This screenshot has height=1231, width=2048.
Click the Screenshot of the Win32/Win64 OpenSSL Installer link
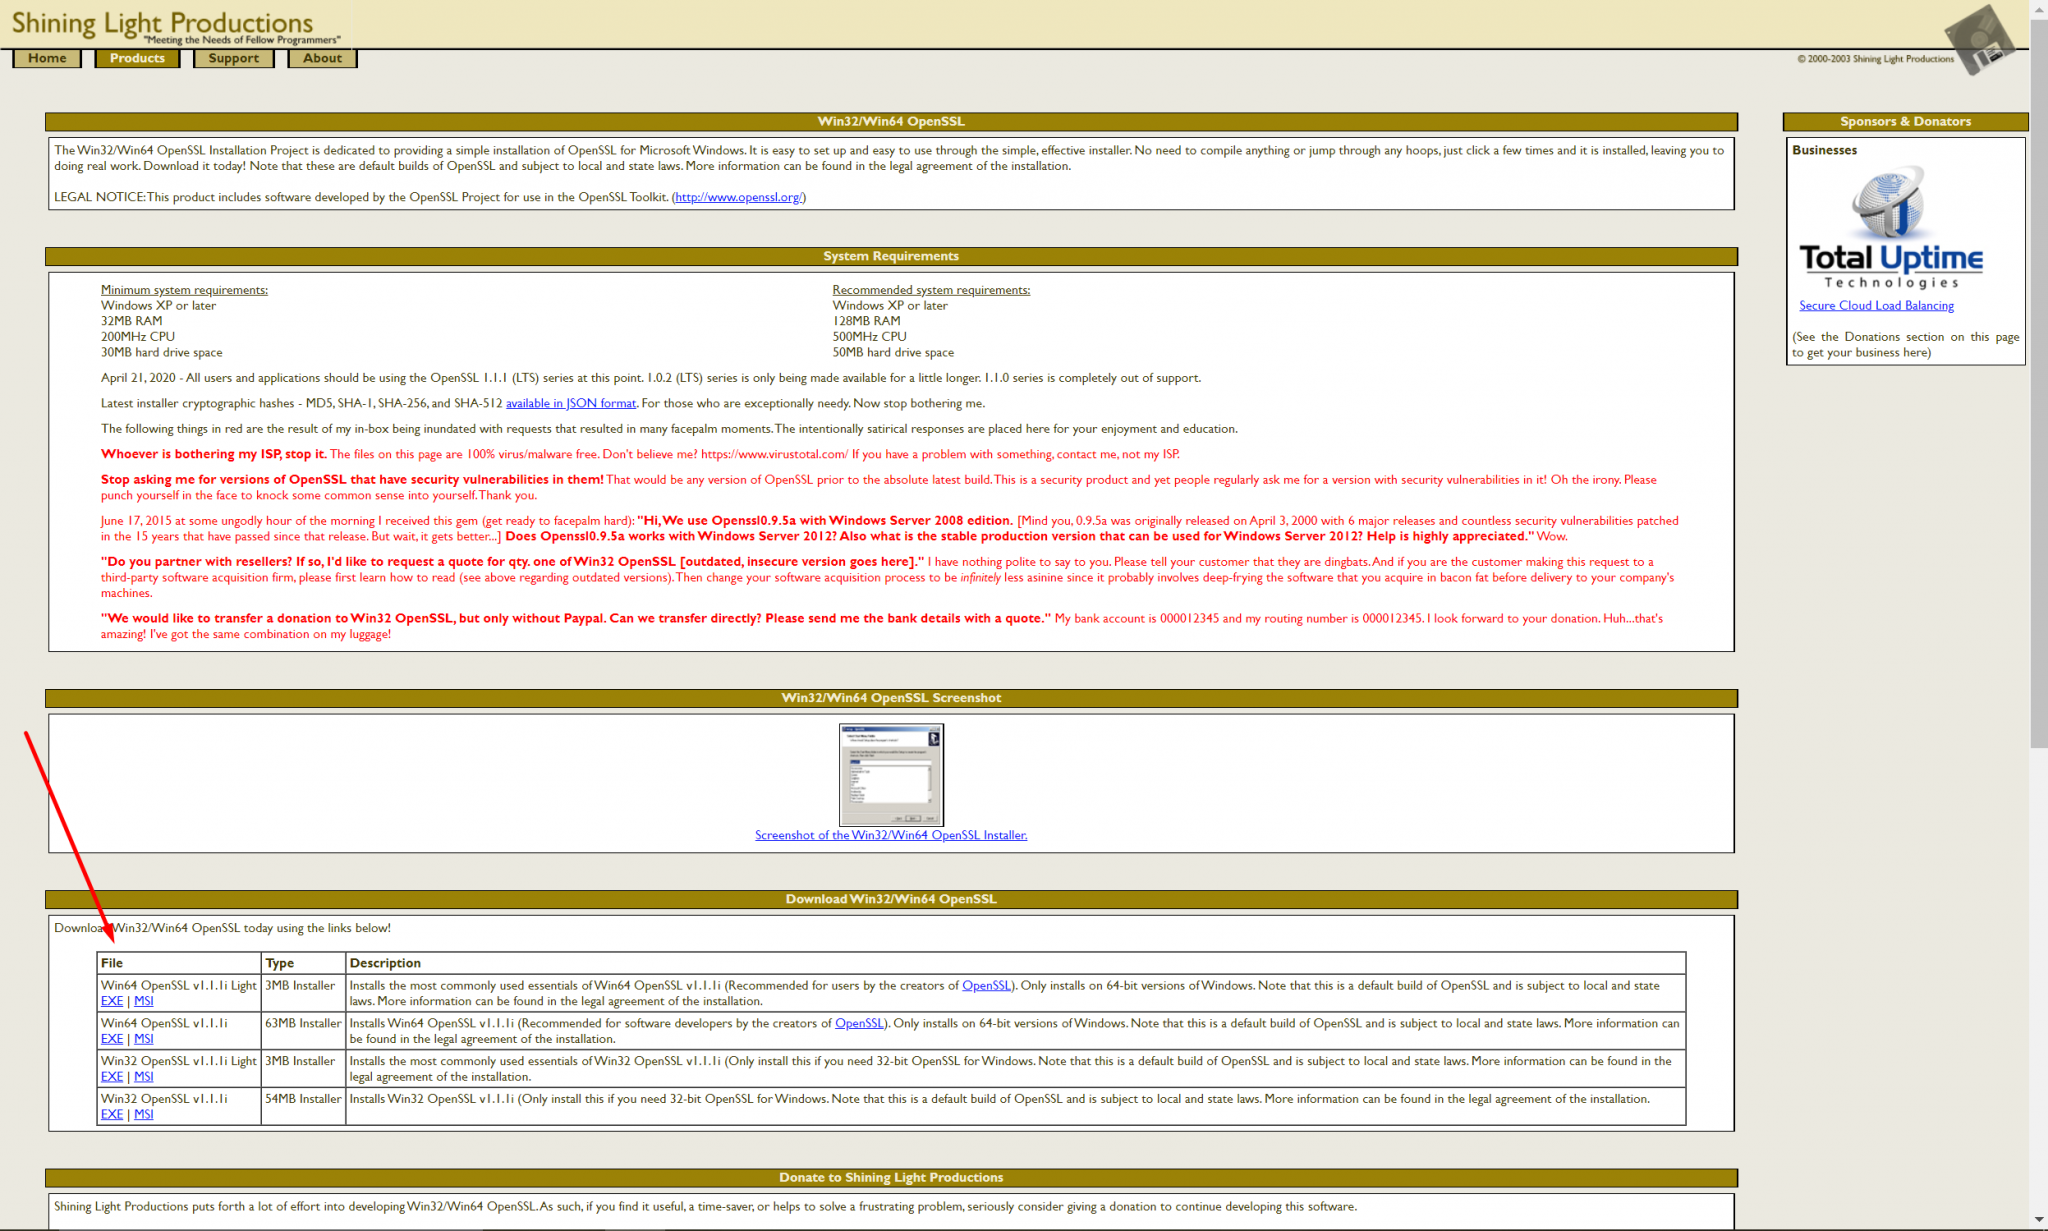pos(890,835)
